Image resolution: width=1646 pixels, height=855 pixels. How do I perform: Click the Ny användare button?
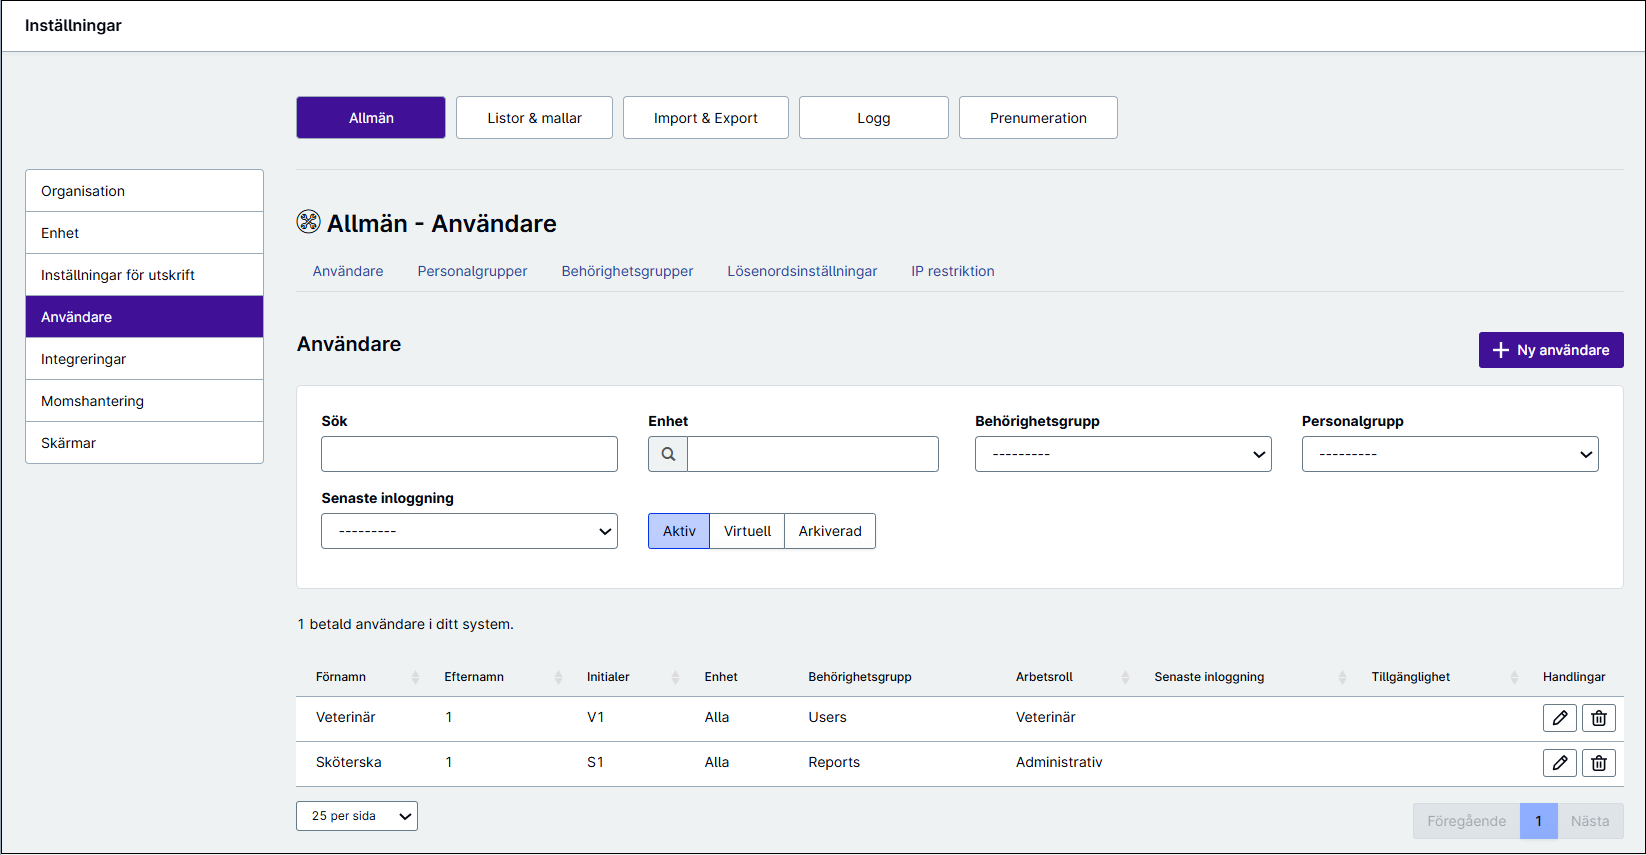(x=1551, y=350)
